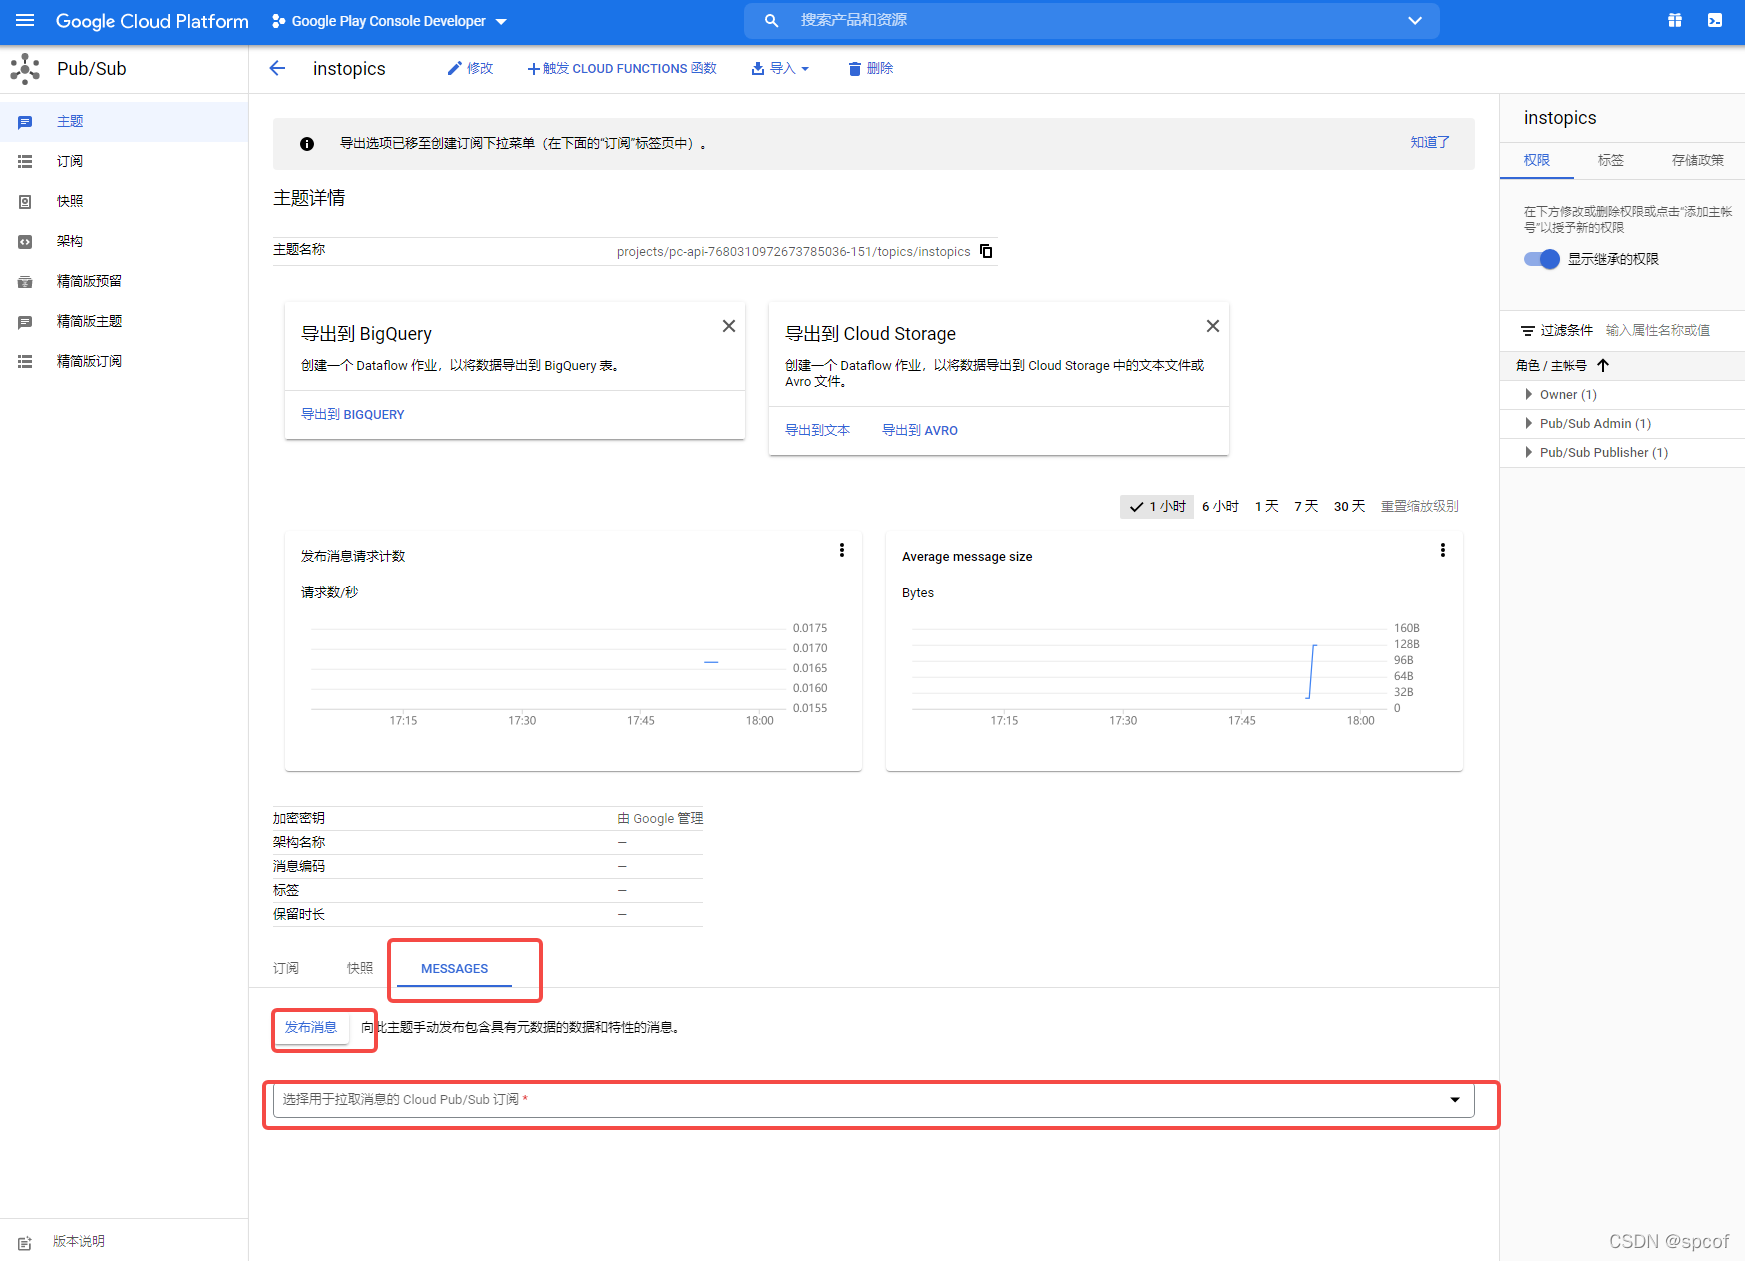Screen dimensions: 1745x1261
Task: Switch to the 快照 tab below details
Action: coord(360,968)
